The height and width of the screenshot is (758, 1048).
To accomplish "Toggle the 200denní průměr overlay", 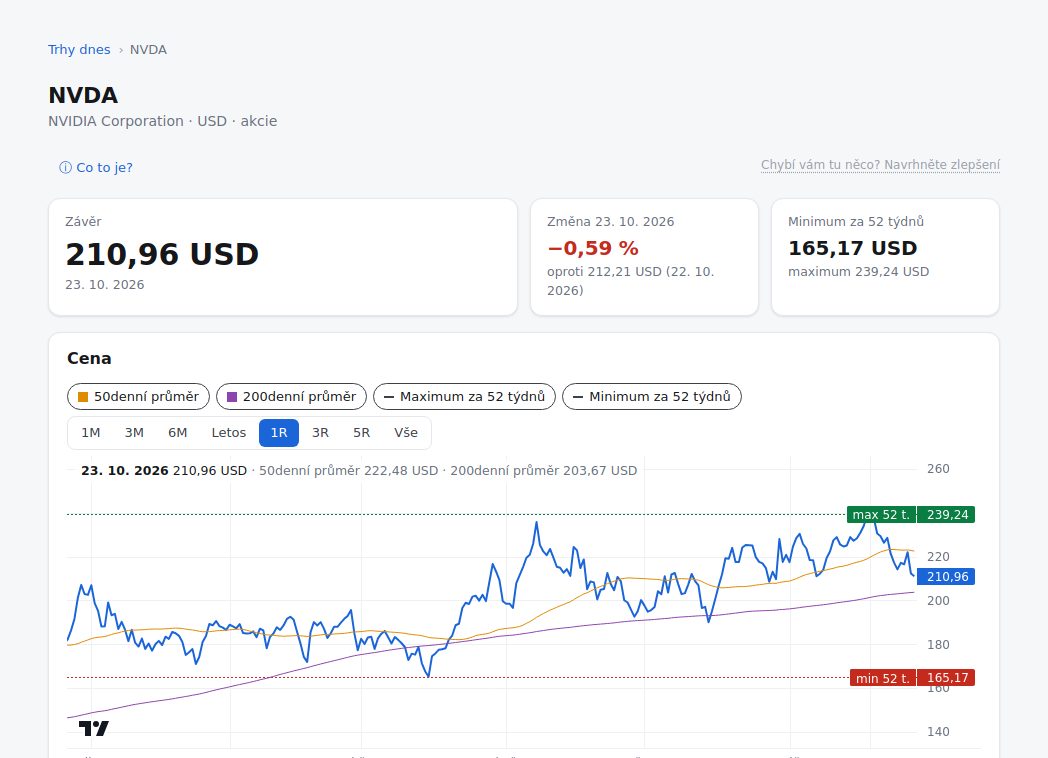I will 291,396.
